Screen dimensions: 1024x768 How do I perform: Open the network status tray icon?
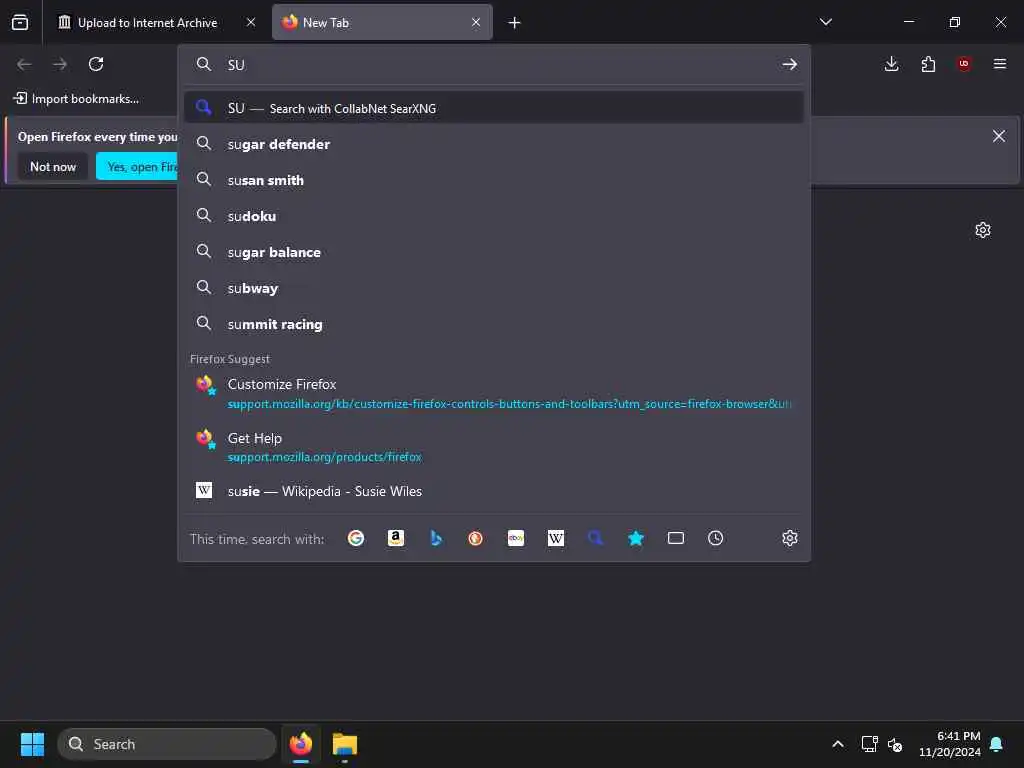(869, 744)
